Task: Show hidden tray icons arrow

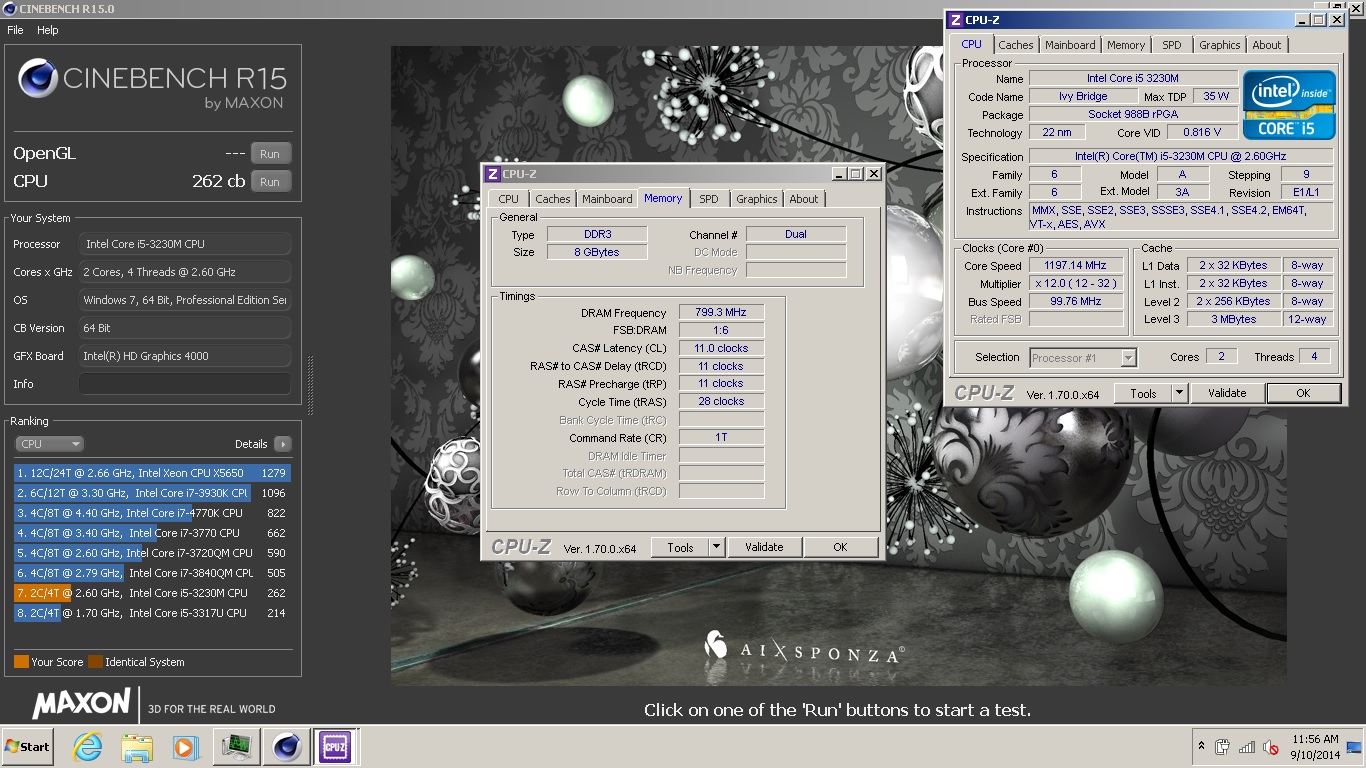Action: [1200, 747]
